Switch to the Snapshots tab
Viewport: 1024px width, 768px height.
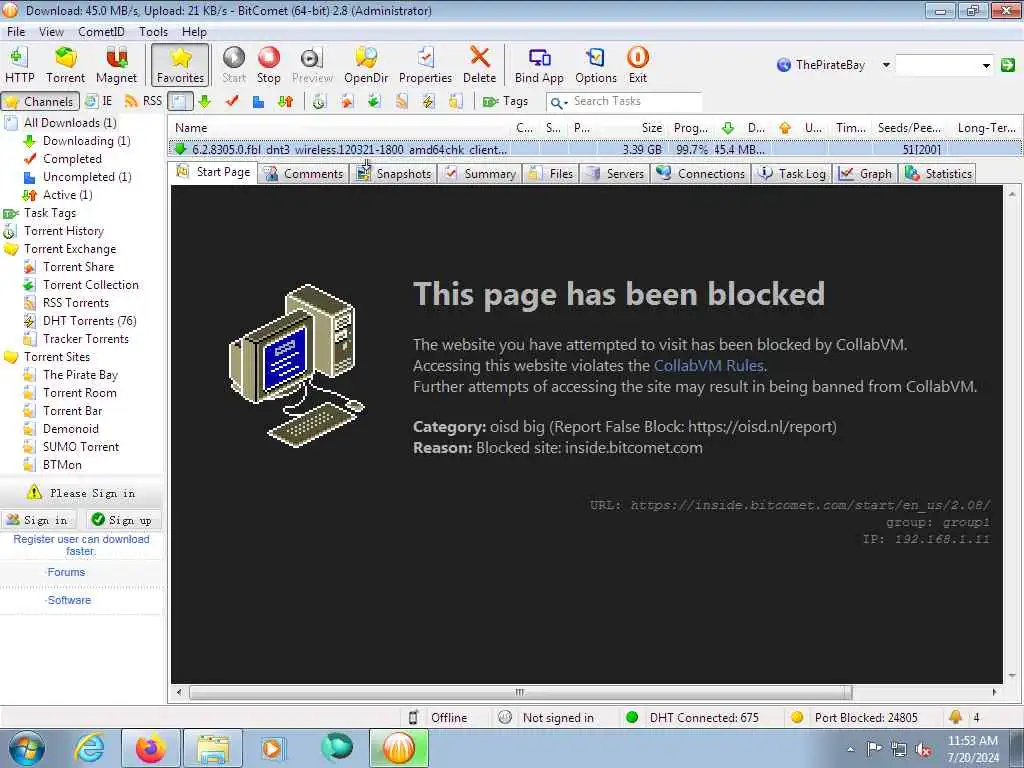pos(394,174)
